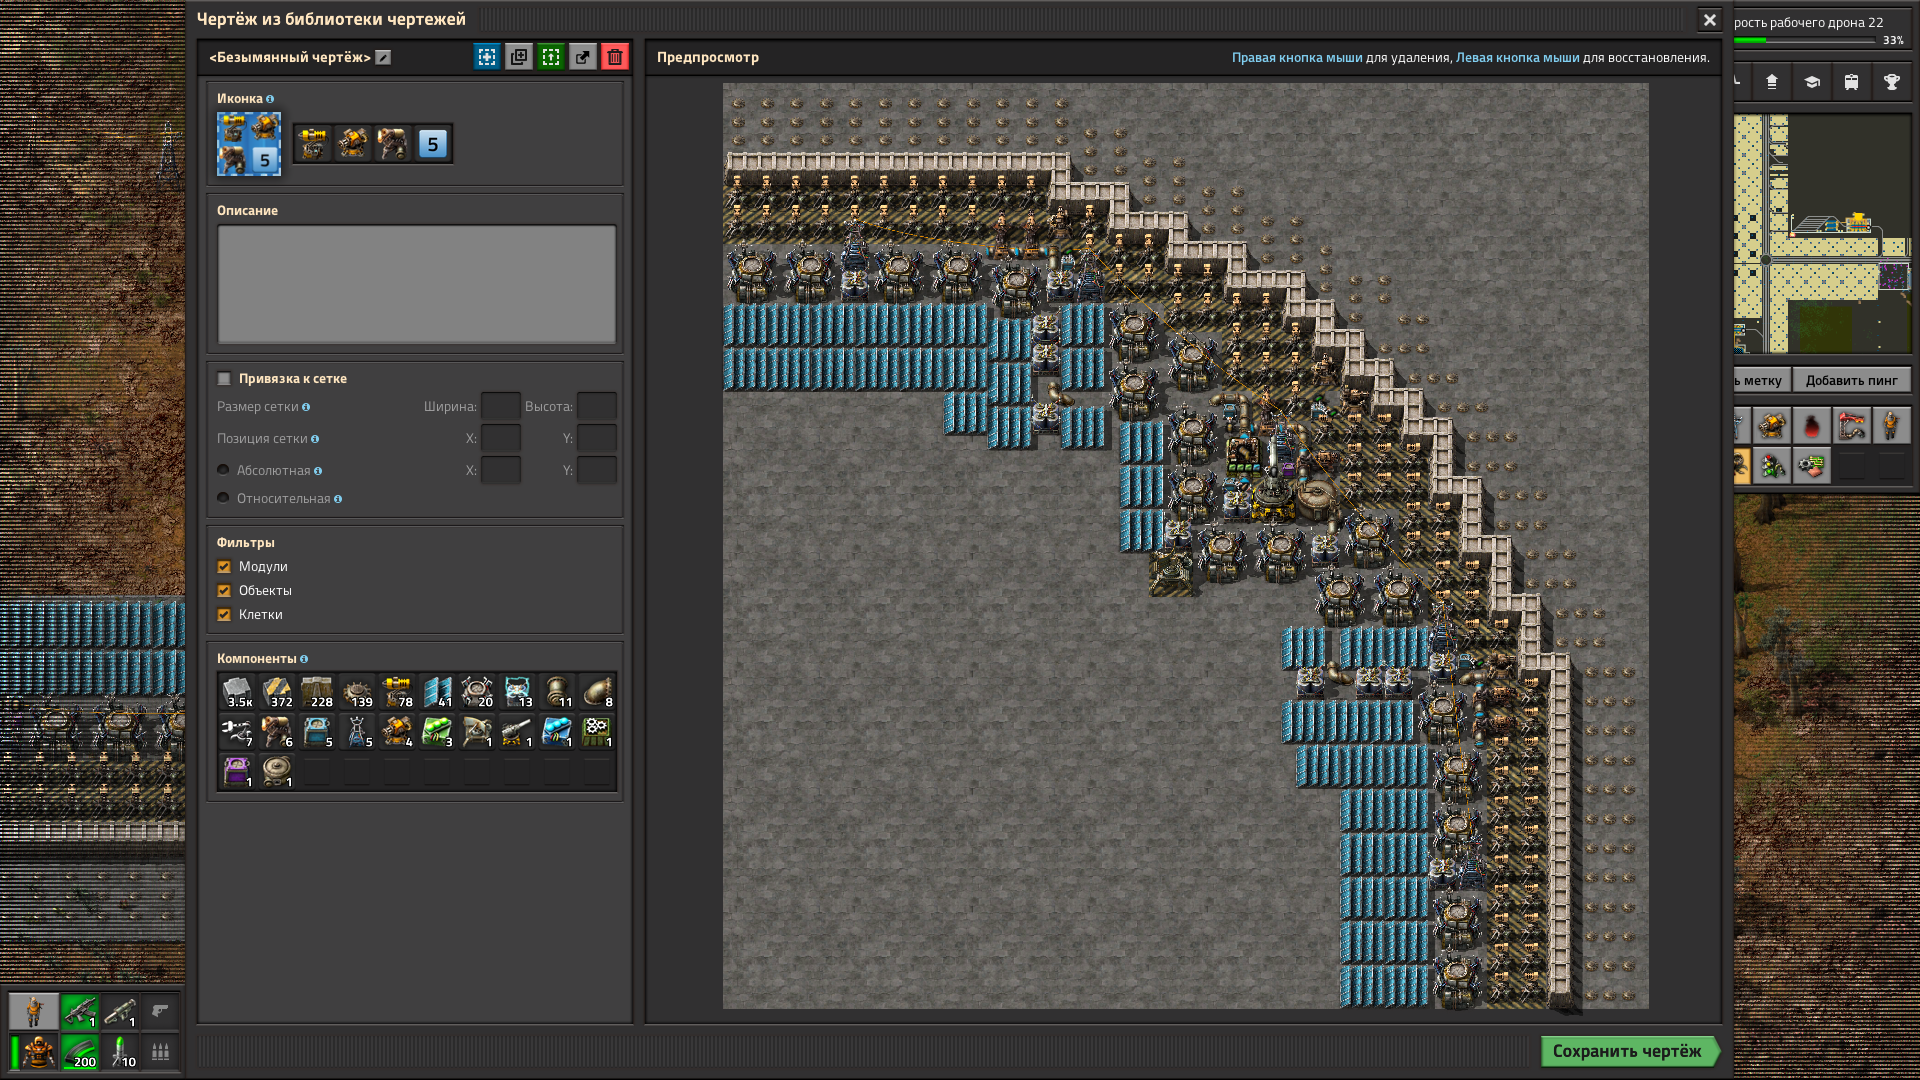Click the flamethrower turret component with 6

277,732
